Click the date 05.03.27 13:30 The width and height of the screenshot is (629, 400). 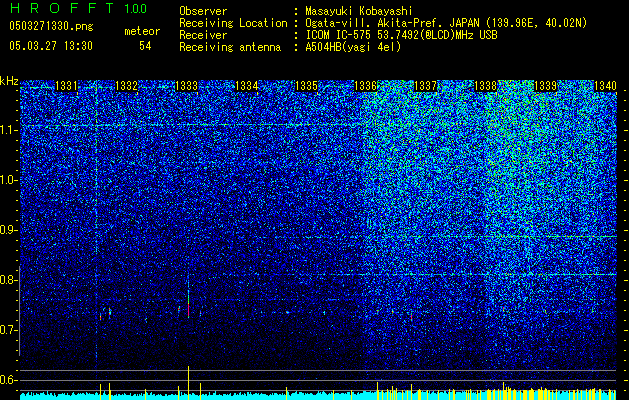(x=51, y=46)
